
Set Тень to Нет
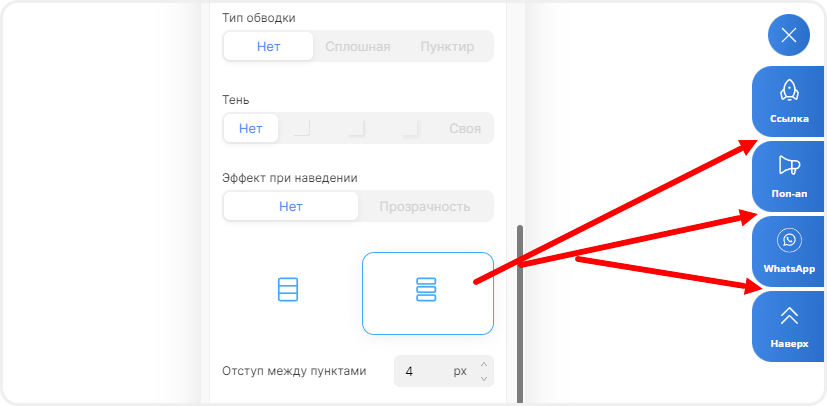pos(251,129)
